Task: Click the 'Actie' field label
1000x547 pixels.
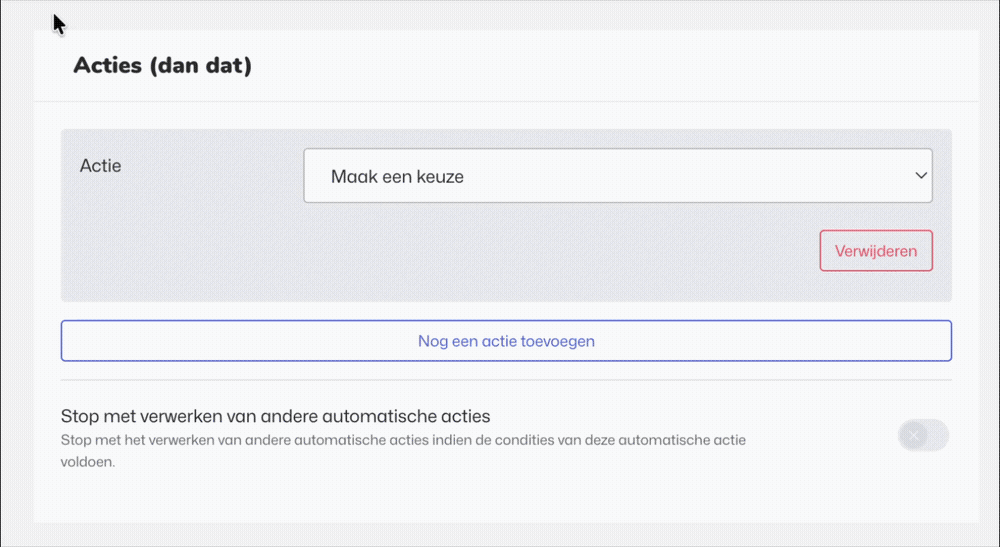Action: 101,166
